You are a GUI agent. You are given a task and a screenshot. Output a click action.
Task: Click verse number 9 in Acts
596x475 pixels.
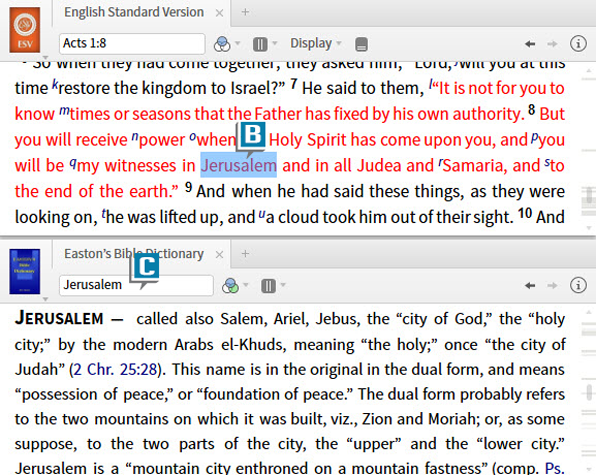pos(189,187)
